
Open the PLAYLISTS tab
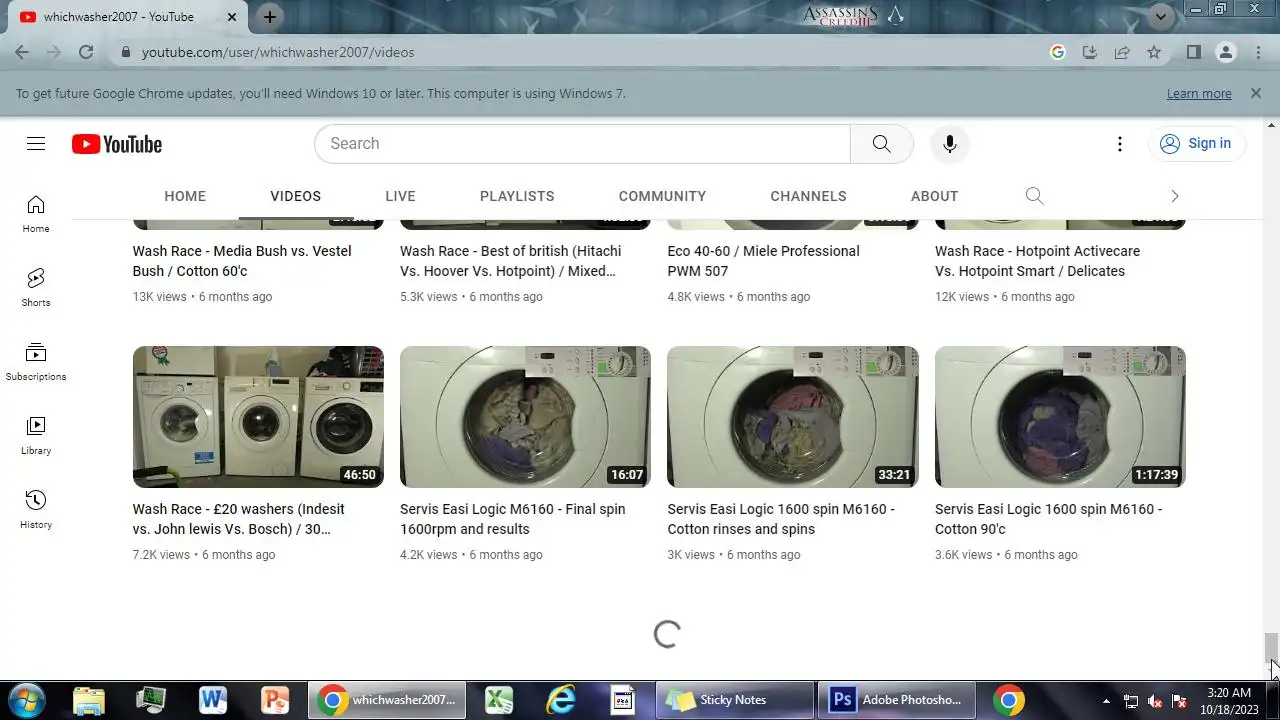(517, 196)
